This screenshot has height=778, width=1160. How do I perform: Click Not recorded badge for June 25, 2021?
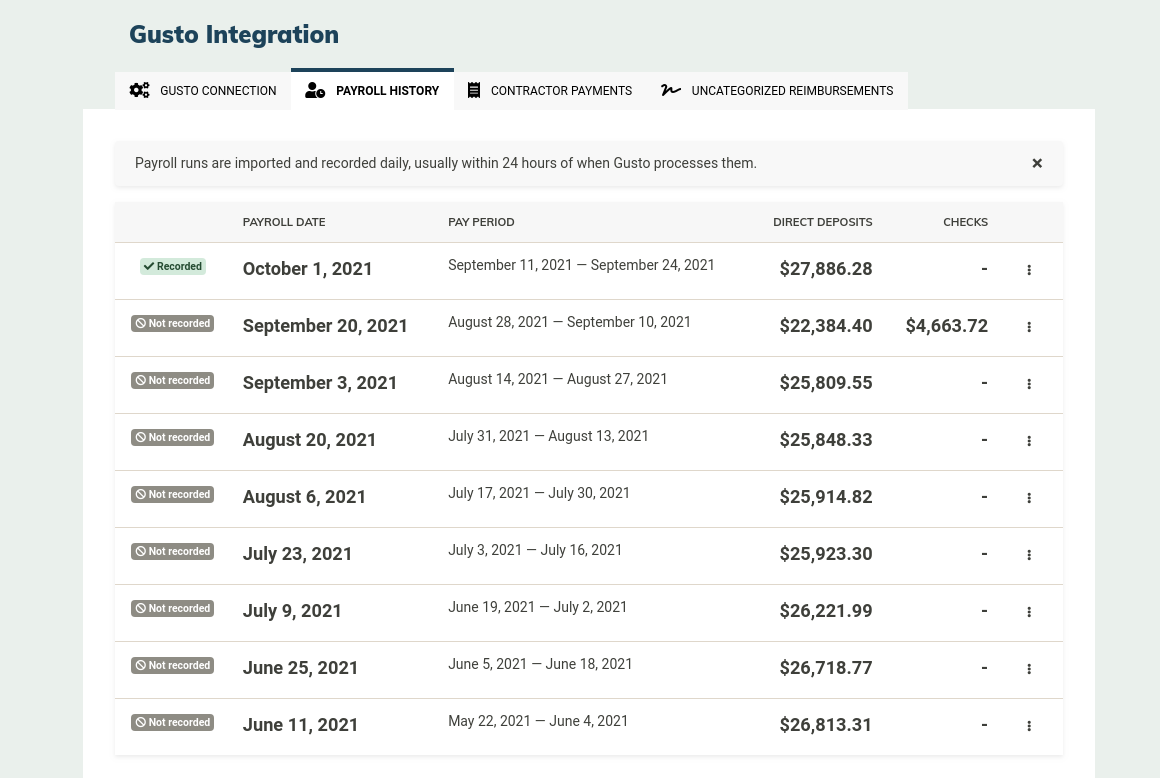pyautogui.click(x=172, y=665)
